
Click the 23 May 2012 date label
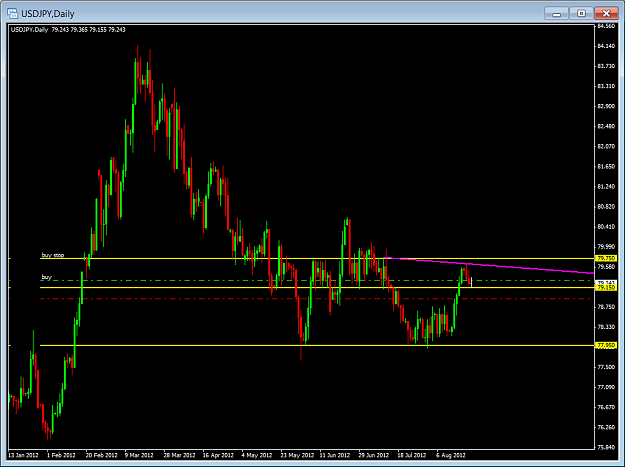pos(297,455)
